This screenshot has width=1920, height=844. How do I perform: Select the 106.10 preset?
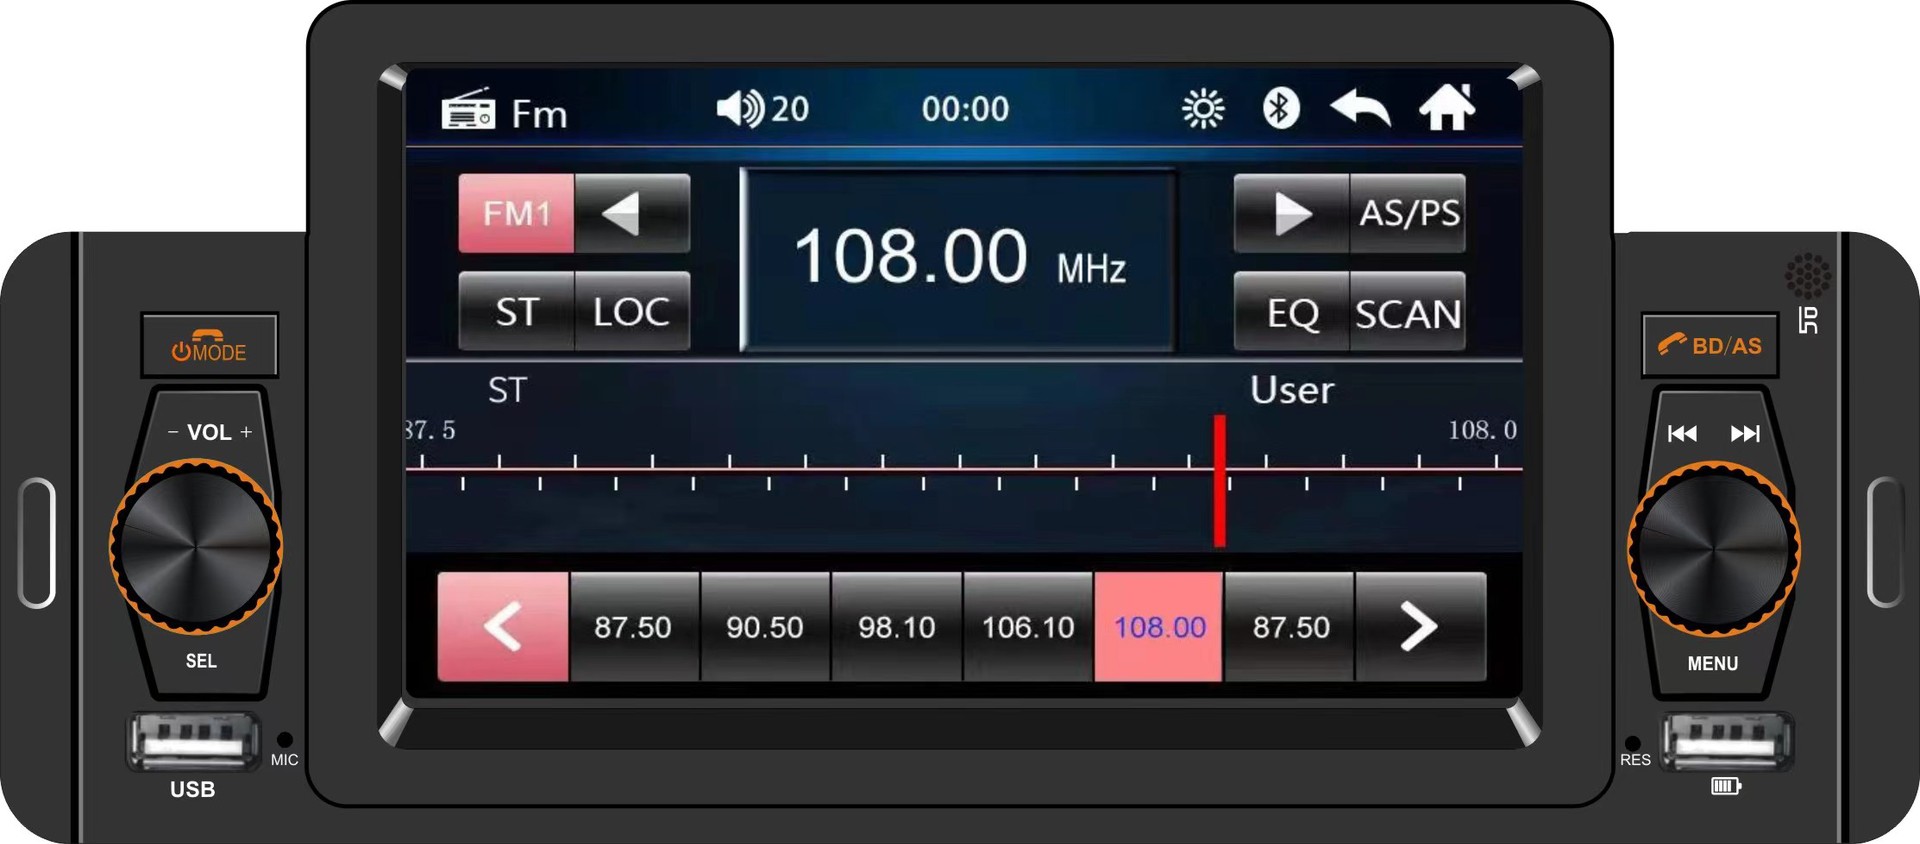click(x=1028, y=627)
